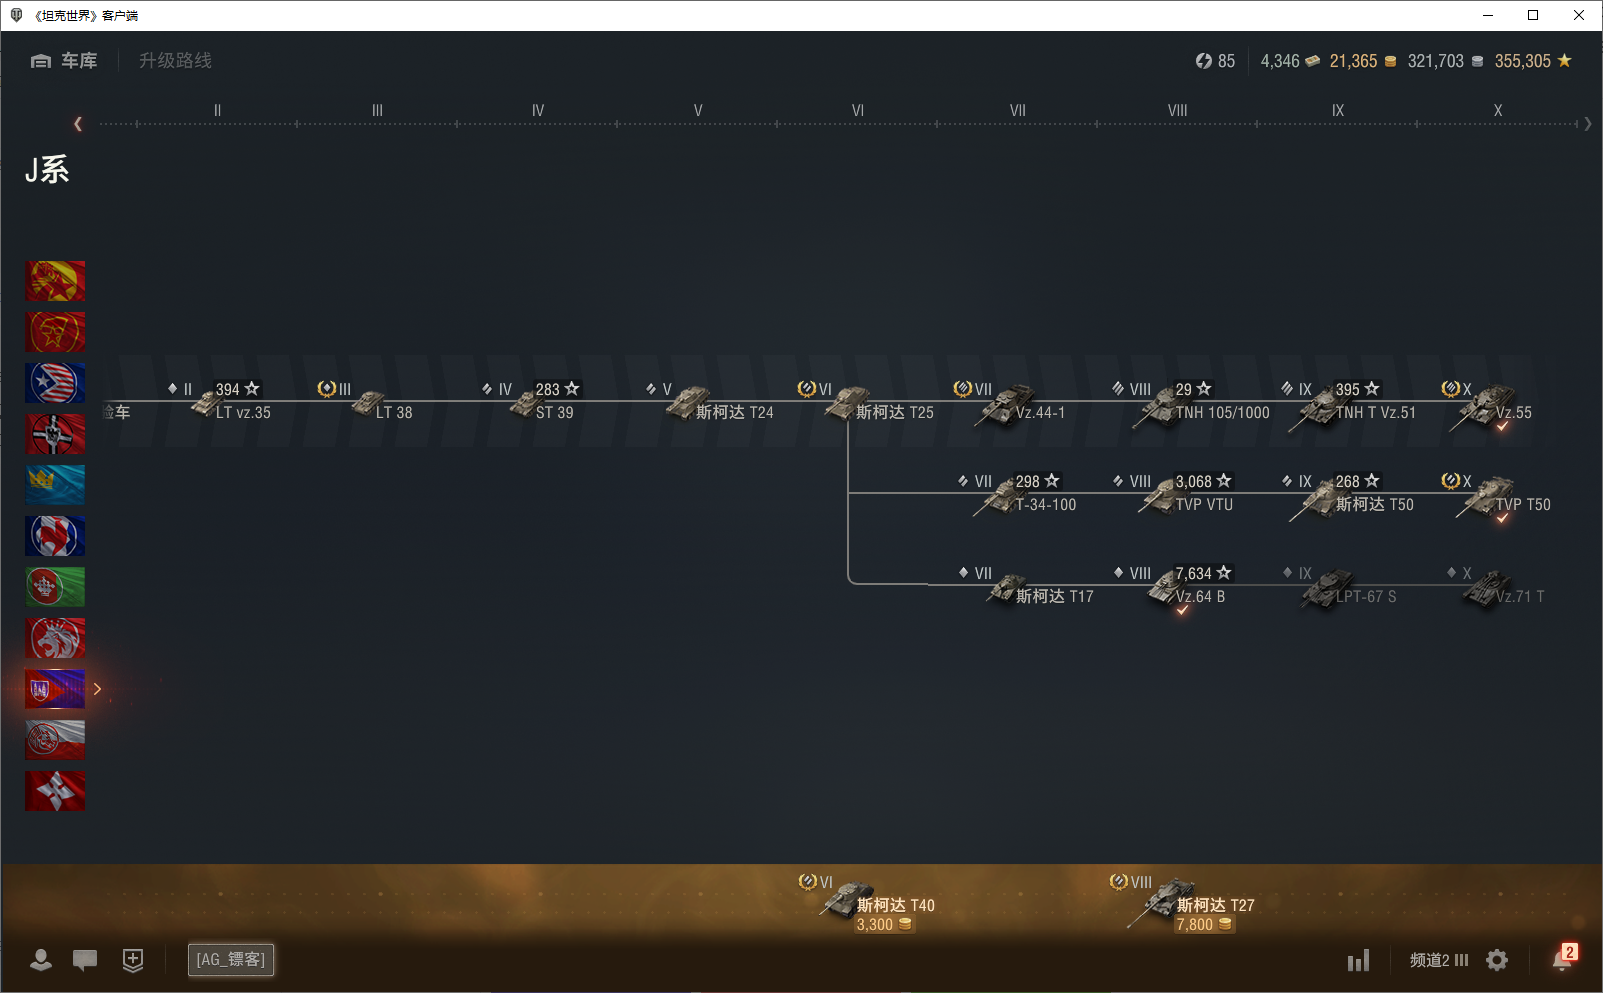Screen dimensions: 1603x993
Task: Open the settings gear icon
Action: click(x=1497, y=960)
